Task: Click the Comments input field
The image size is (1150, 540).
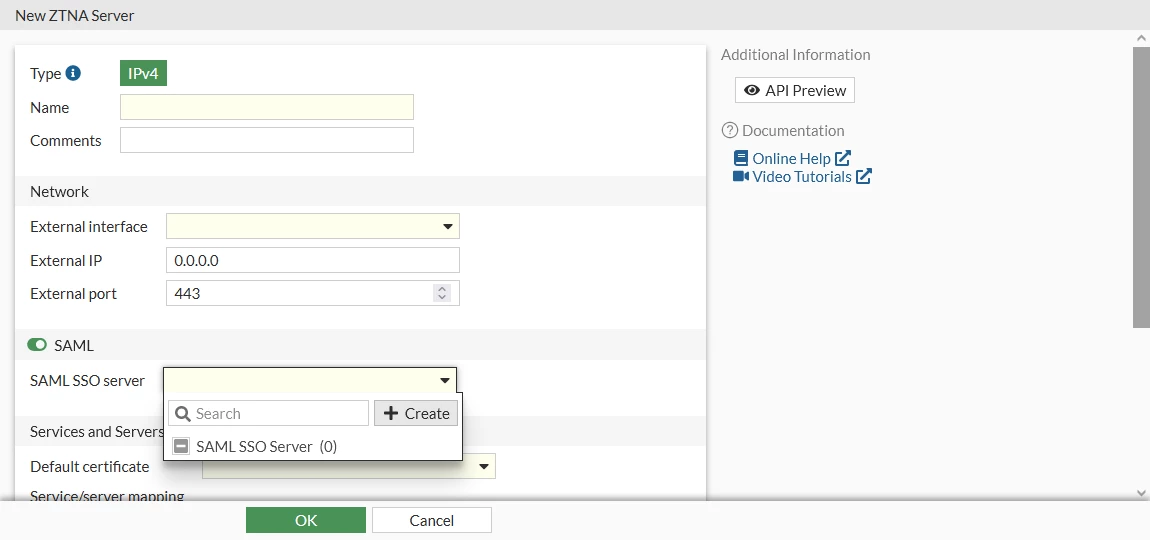Action: [267, 140]
